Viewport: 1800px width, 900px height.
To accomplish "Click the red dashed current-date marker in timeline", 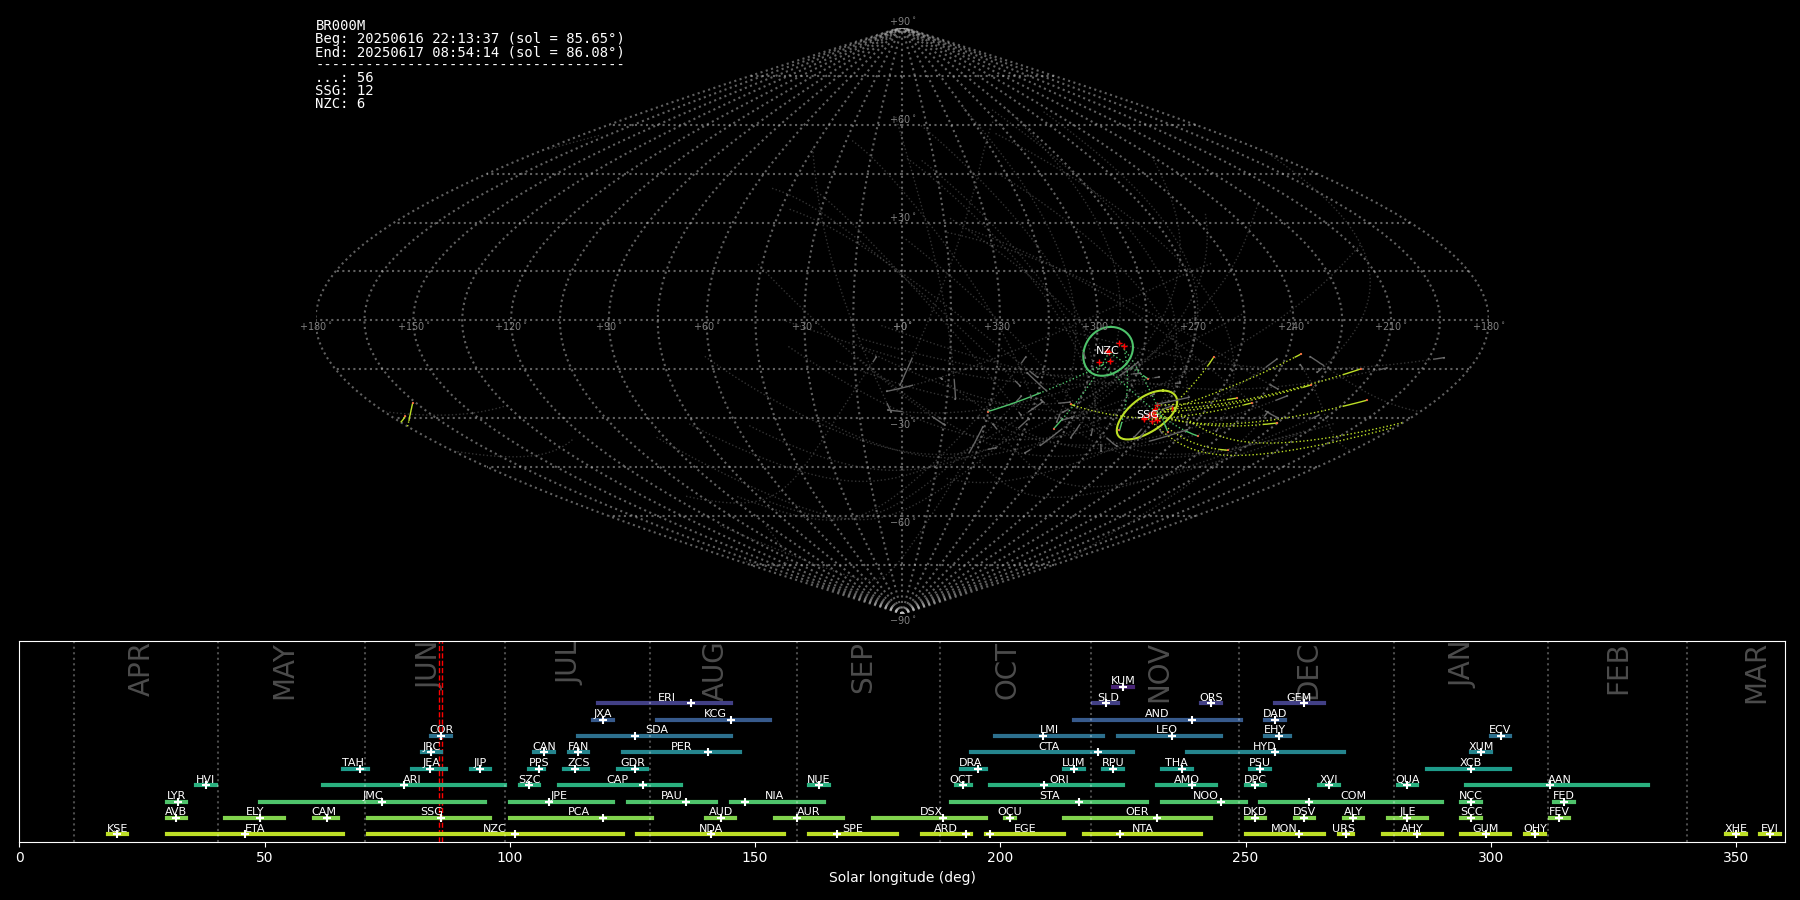I will [441, 740].
